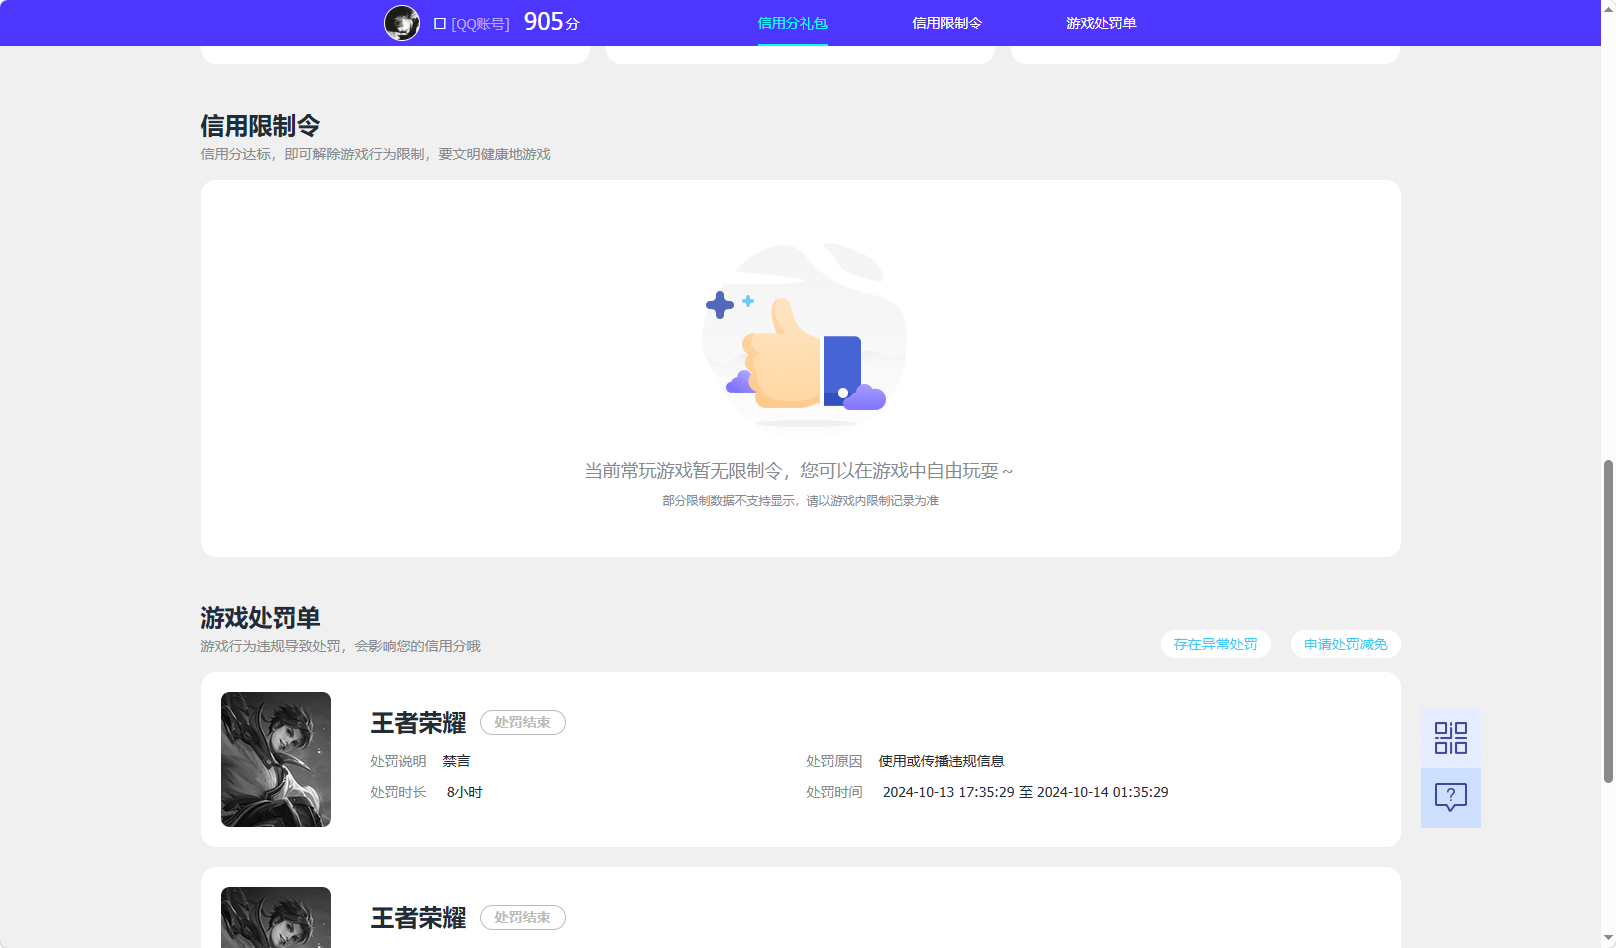
Task: Click the 王者荣耀 title of the first penalty
Action: point(417,723)
